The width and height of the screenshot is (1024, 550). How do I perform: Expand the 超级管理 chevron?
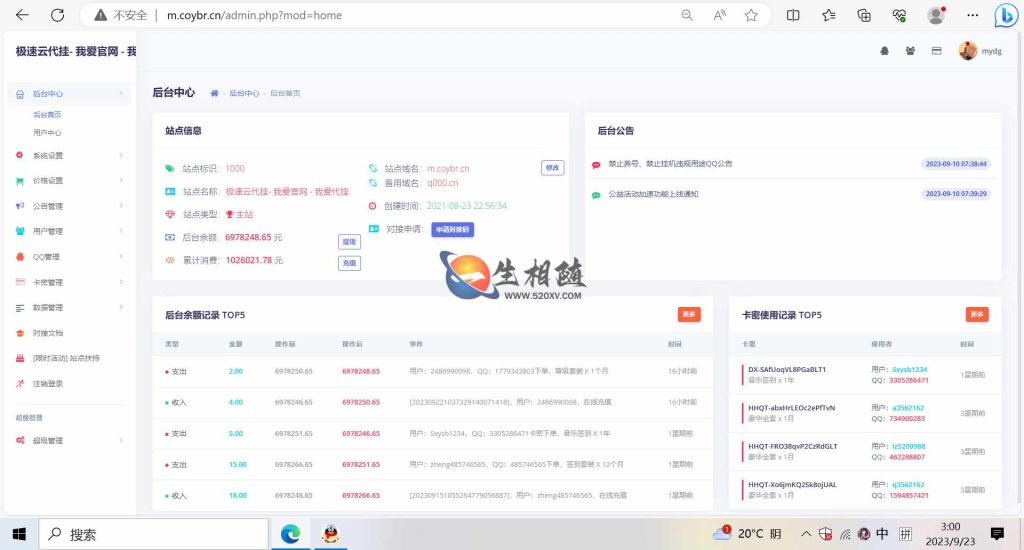tap(121, 440)
